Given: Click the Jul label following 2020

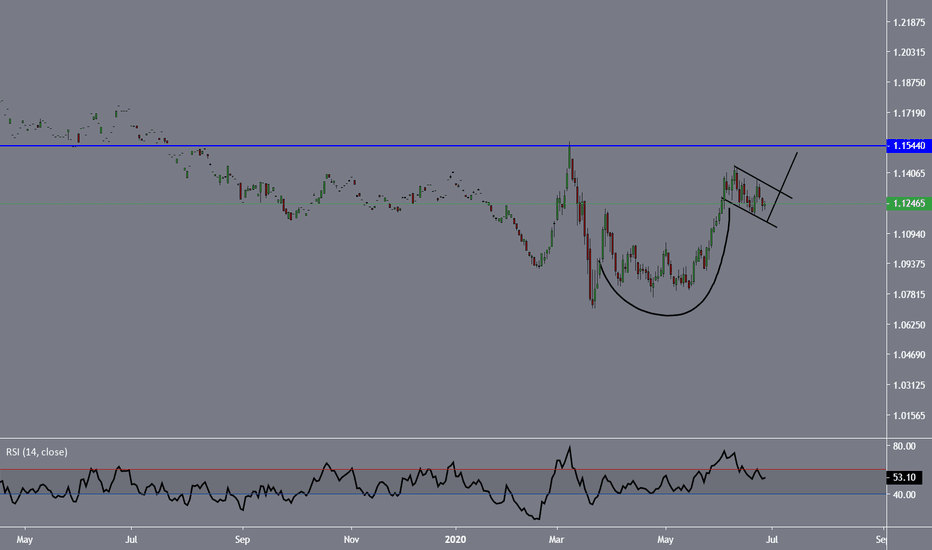Looking at the screenshot, I should point(772,540).
